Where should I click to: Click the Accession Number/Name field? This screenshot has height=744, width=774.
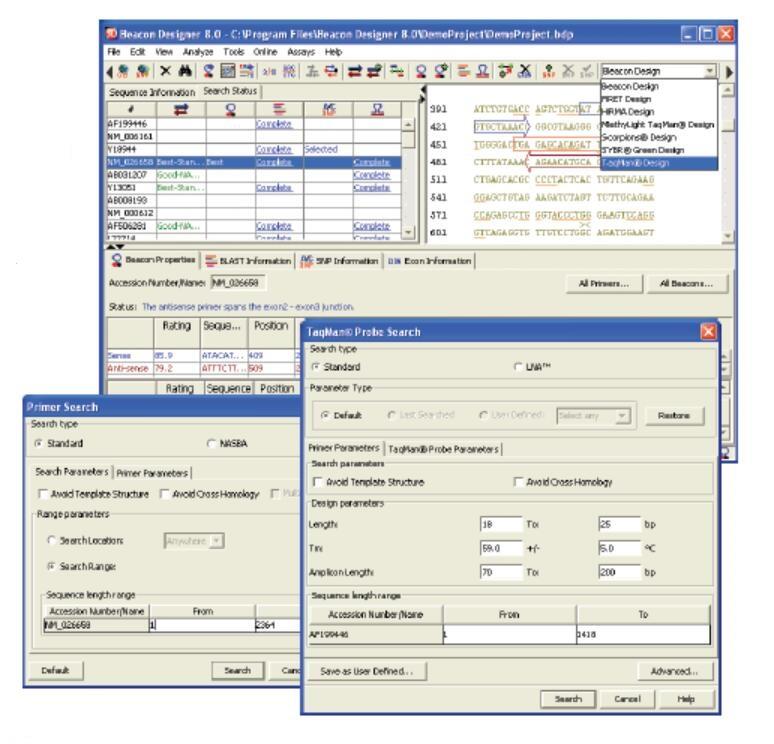(237, 283)
